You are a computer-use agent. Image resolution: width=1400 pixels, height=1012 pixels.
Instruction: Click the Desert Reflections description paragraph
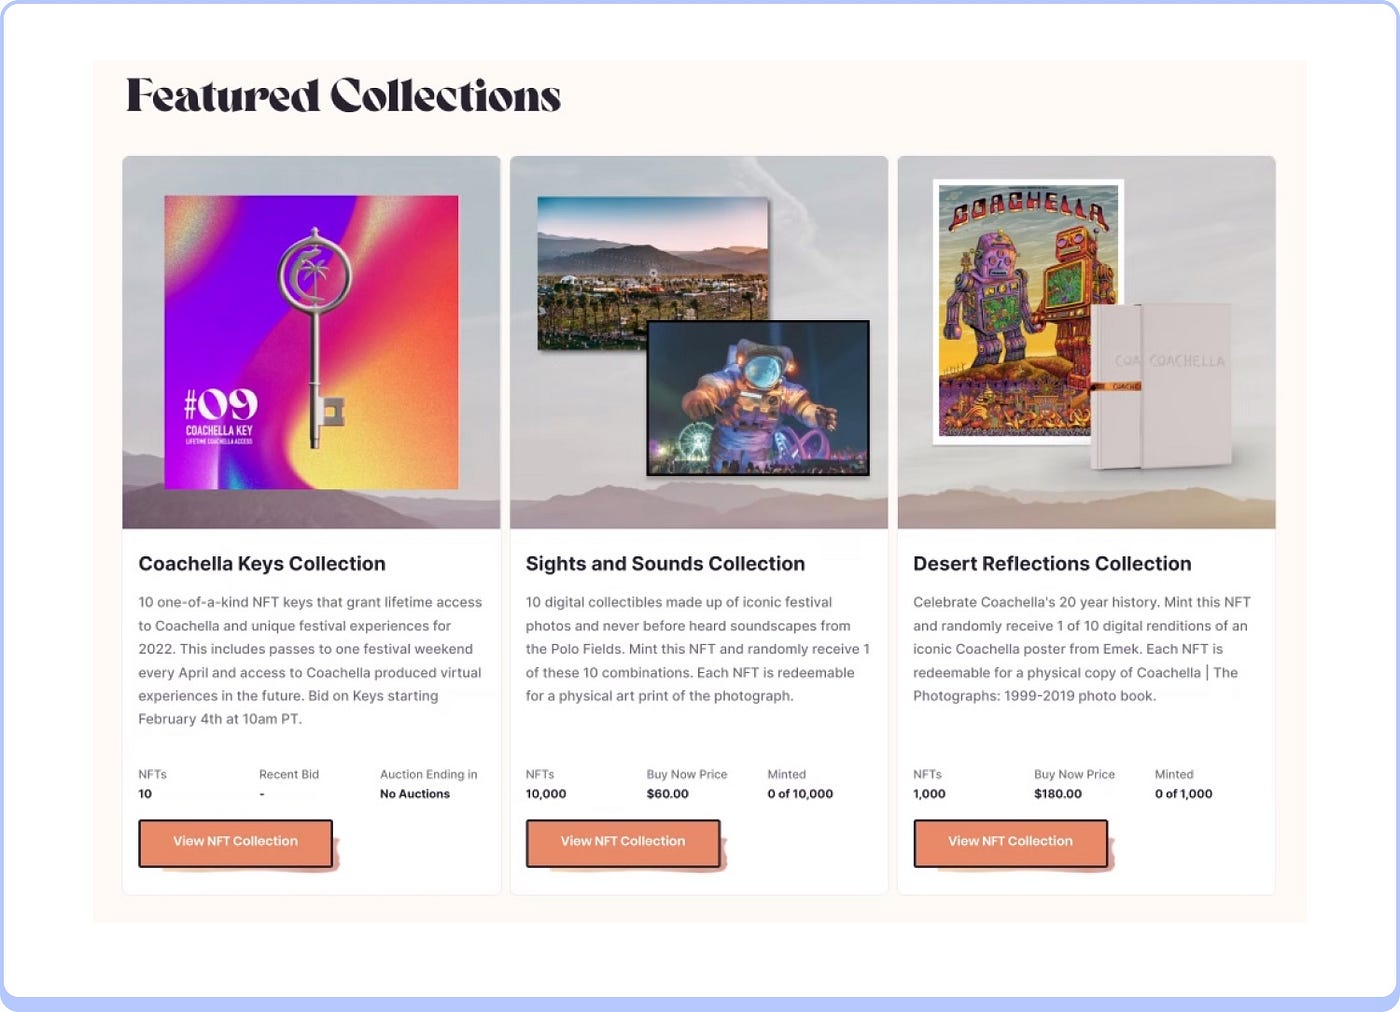(x=1082, y=649)
